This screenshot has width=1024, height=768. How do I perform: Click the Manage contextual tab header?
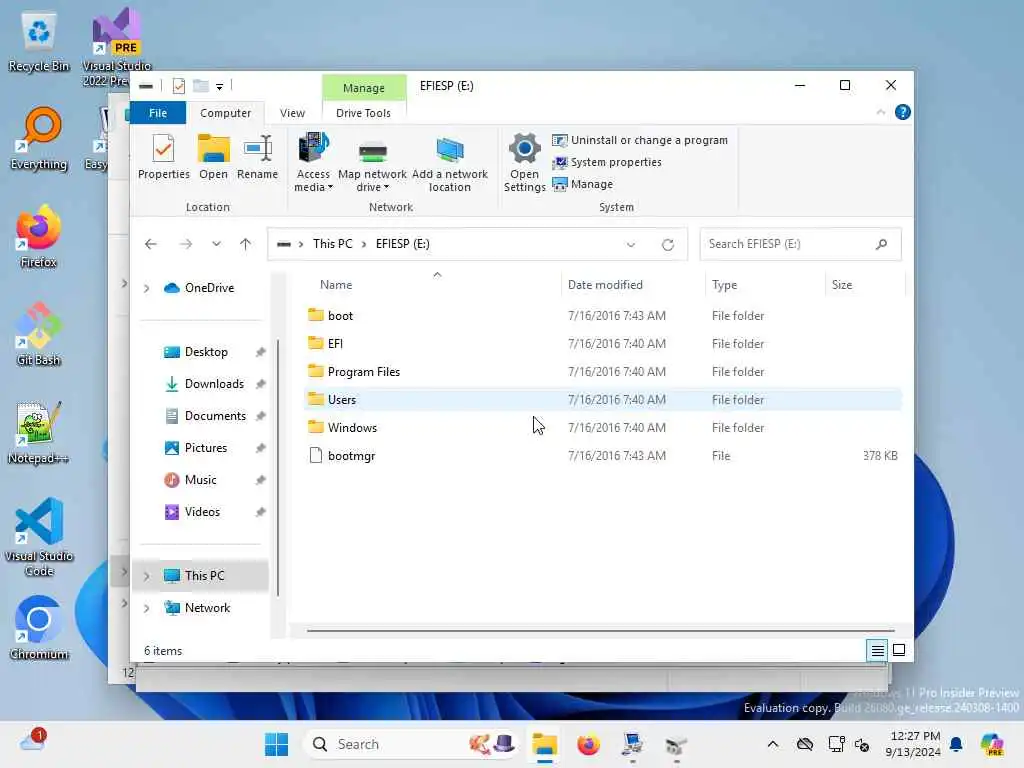pos(364,88)
